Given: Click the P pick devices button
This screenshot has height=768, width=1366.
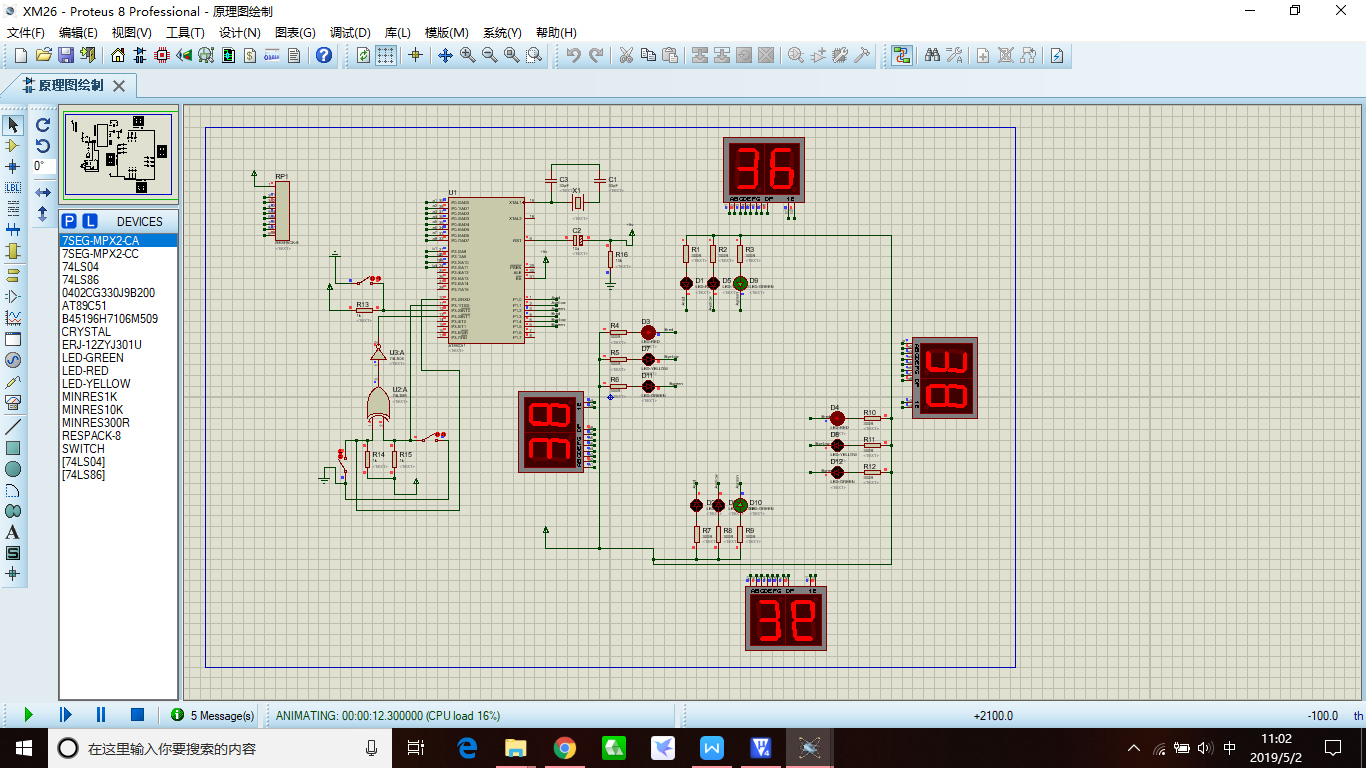Looking at the screenshot, I should [x=69, y=221].
